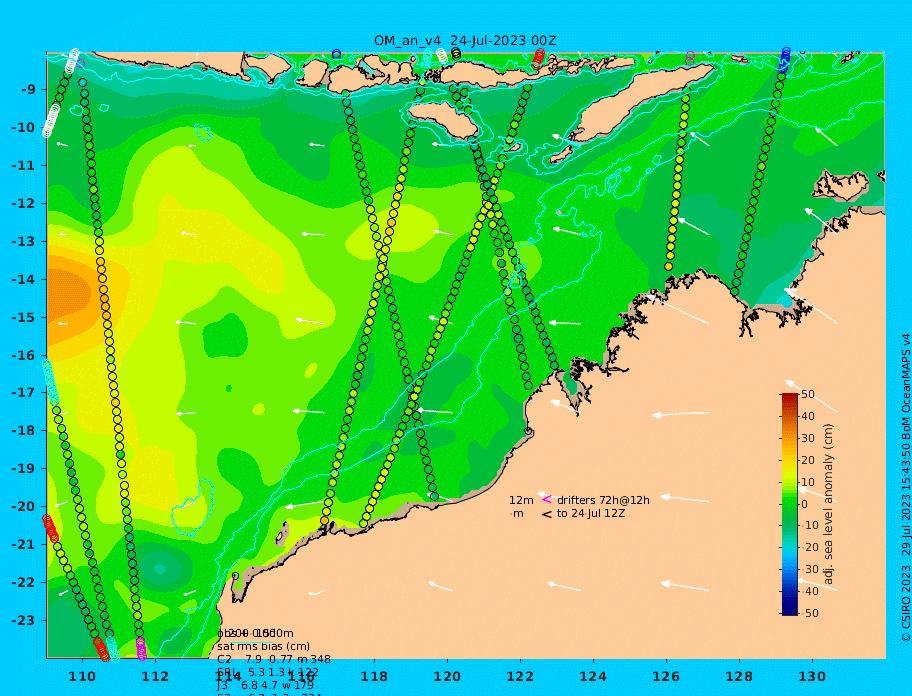Screen dimensions: 912x696
Task: Click the '12m' legend label
Action: [x=521, y=500]
